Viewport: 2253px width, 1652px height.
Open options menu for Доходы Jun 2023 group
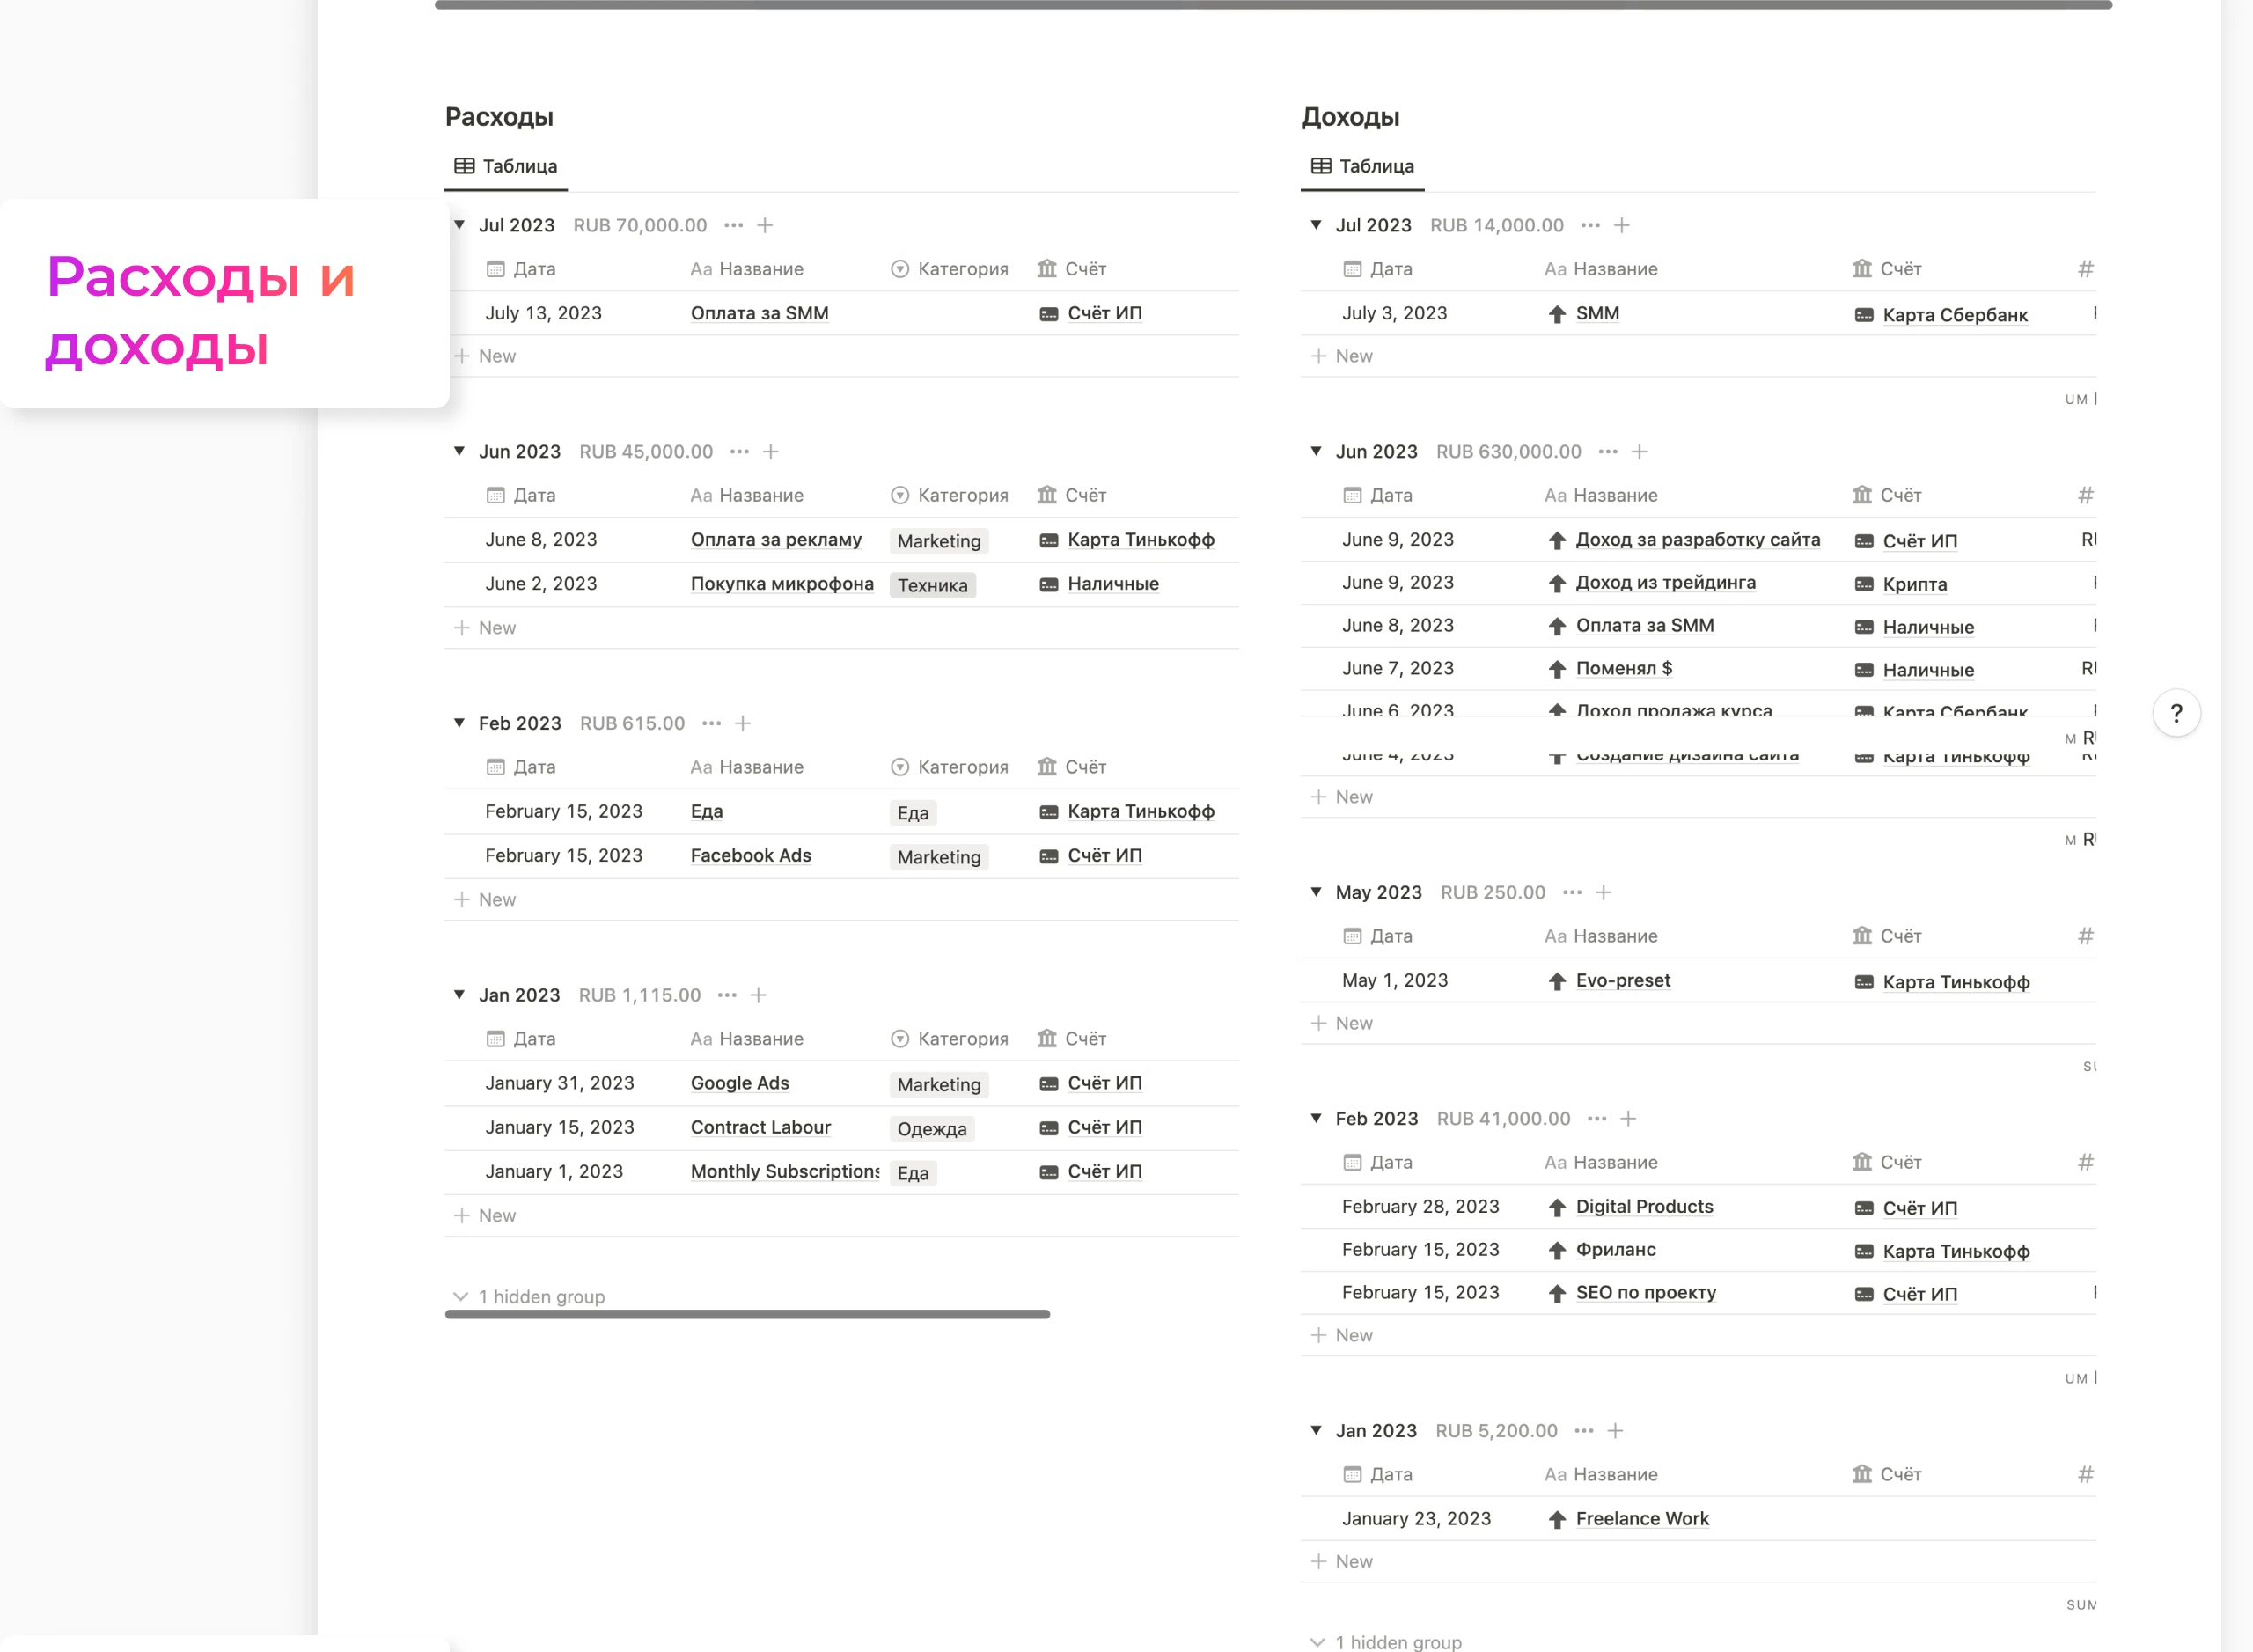pos(1608,451)
